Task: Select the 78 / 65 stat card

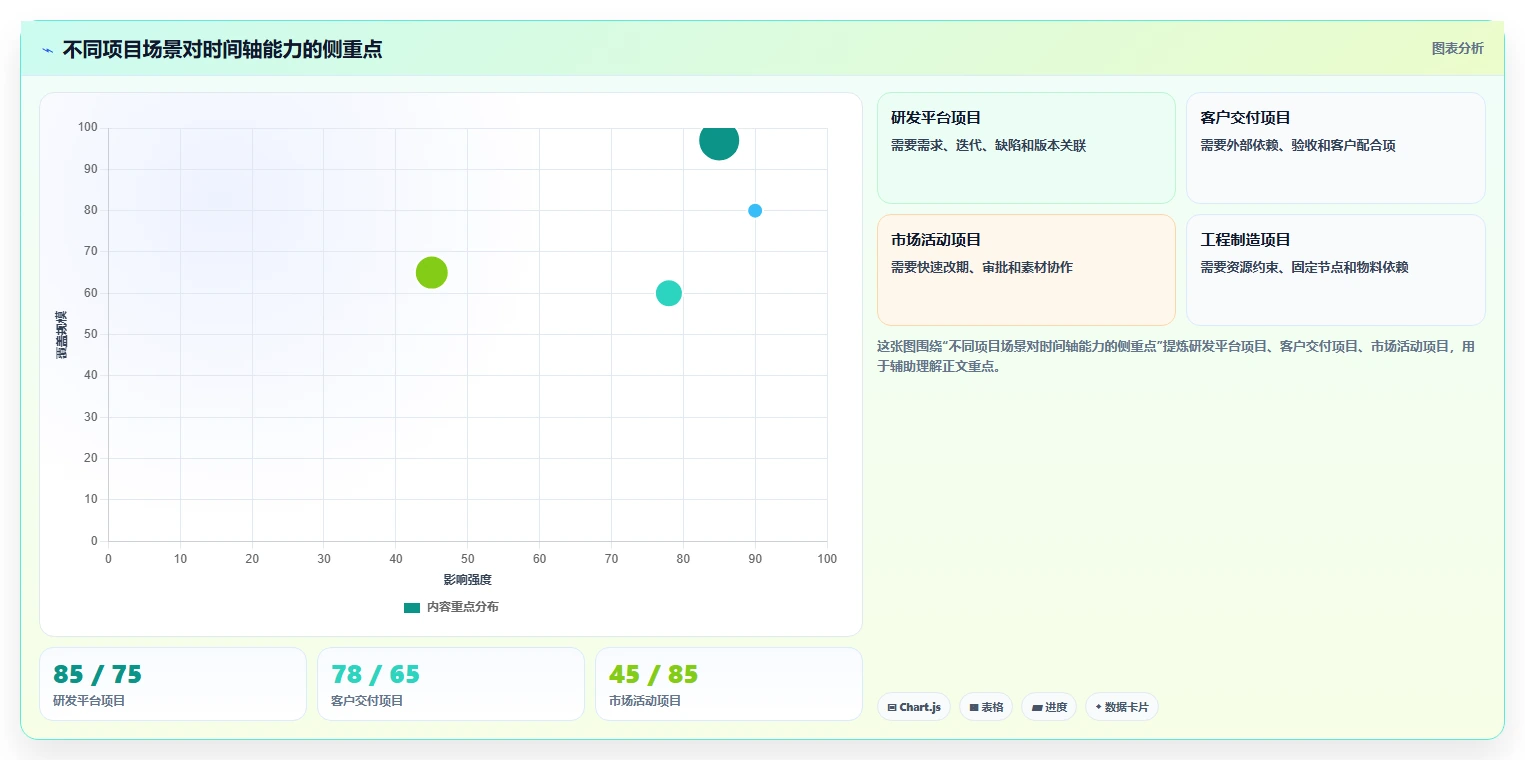Action: tap(451, 684)
